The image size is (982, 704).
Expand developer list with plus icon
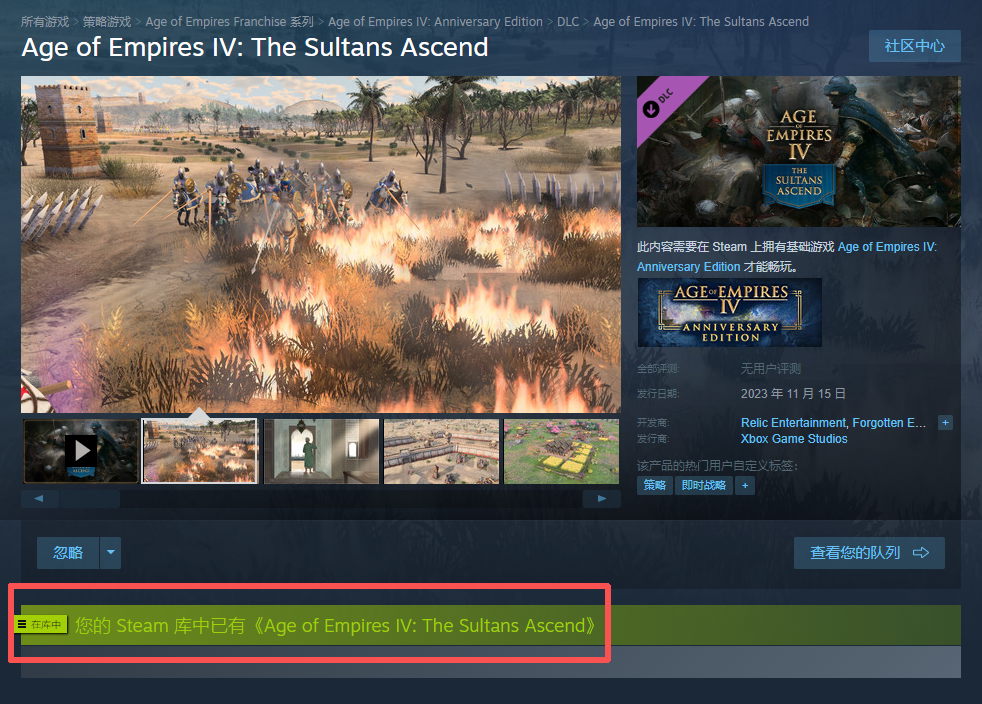coord(945,423)
